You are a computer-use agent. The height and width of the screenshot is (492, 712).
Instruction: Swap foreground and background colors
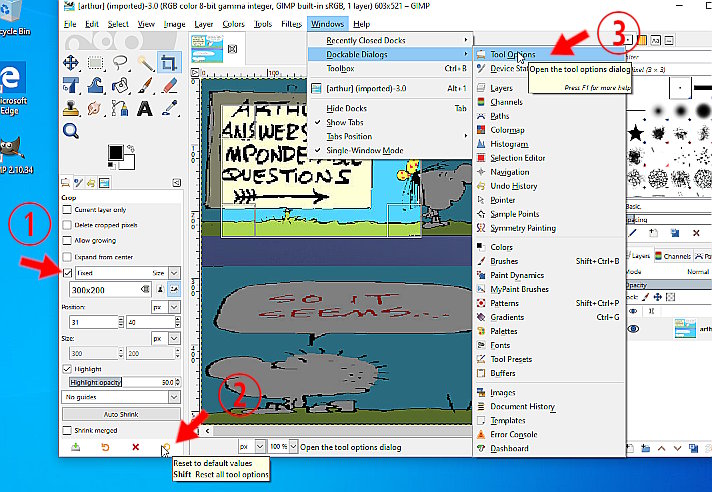point(131,148)
